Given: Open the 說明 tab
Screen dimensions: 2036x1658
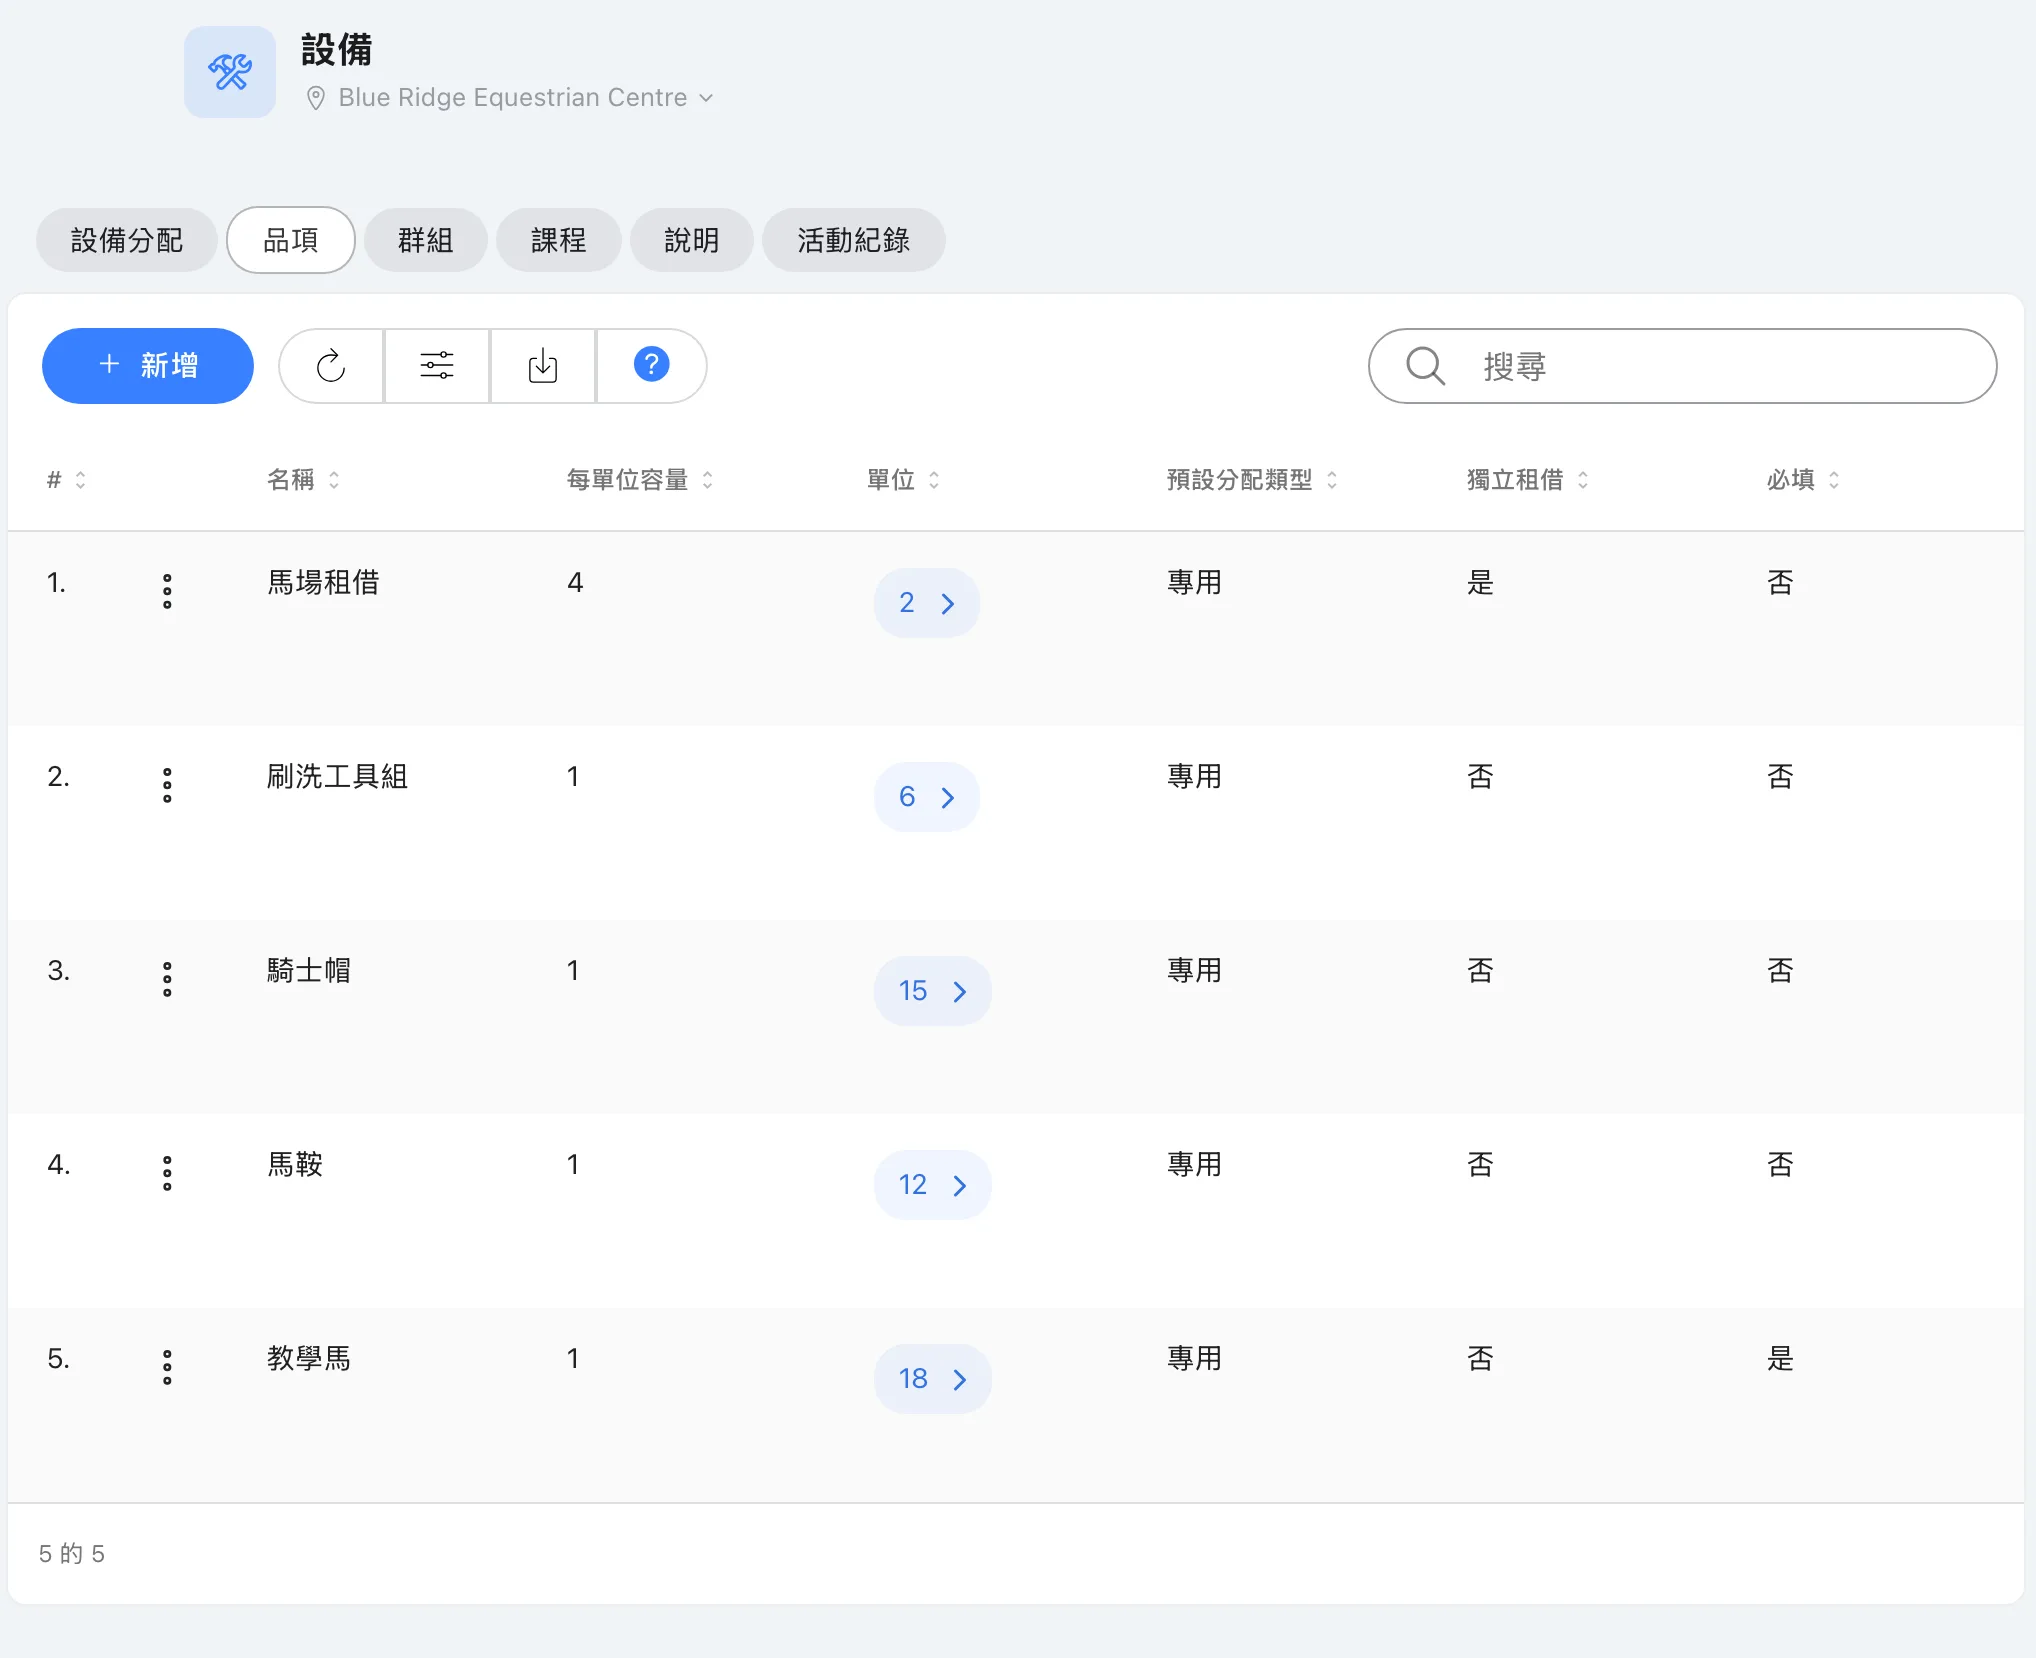Looking at the screenshot, I should [692, 240].
